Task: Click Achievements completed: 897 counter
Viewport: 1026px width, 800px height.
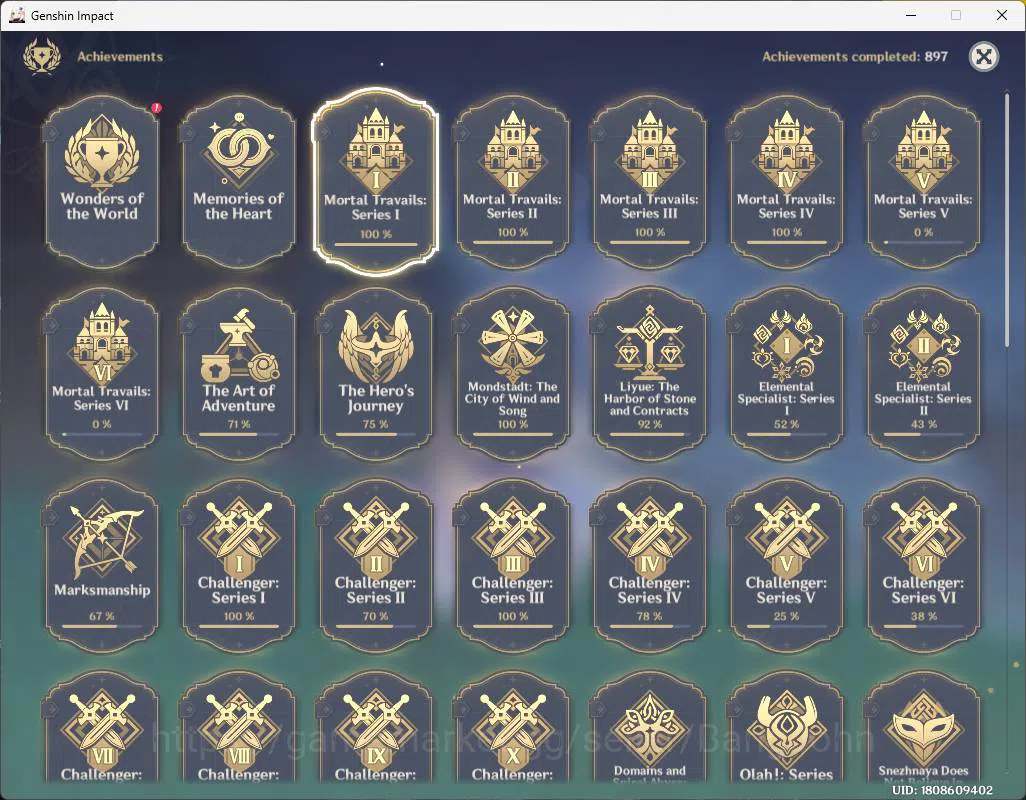Action: [855, 57]
